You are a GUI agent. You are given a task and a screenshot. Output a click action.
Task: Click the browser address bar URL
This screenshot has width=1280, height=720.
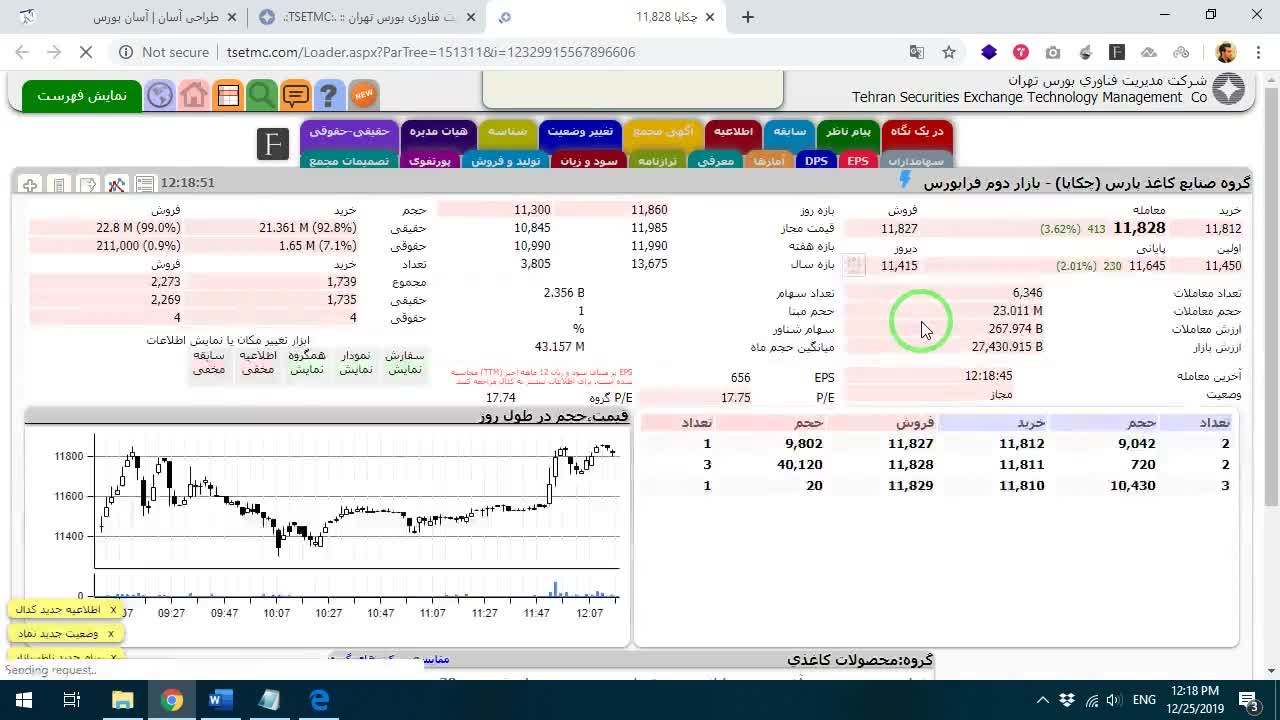point(431,52)
